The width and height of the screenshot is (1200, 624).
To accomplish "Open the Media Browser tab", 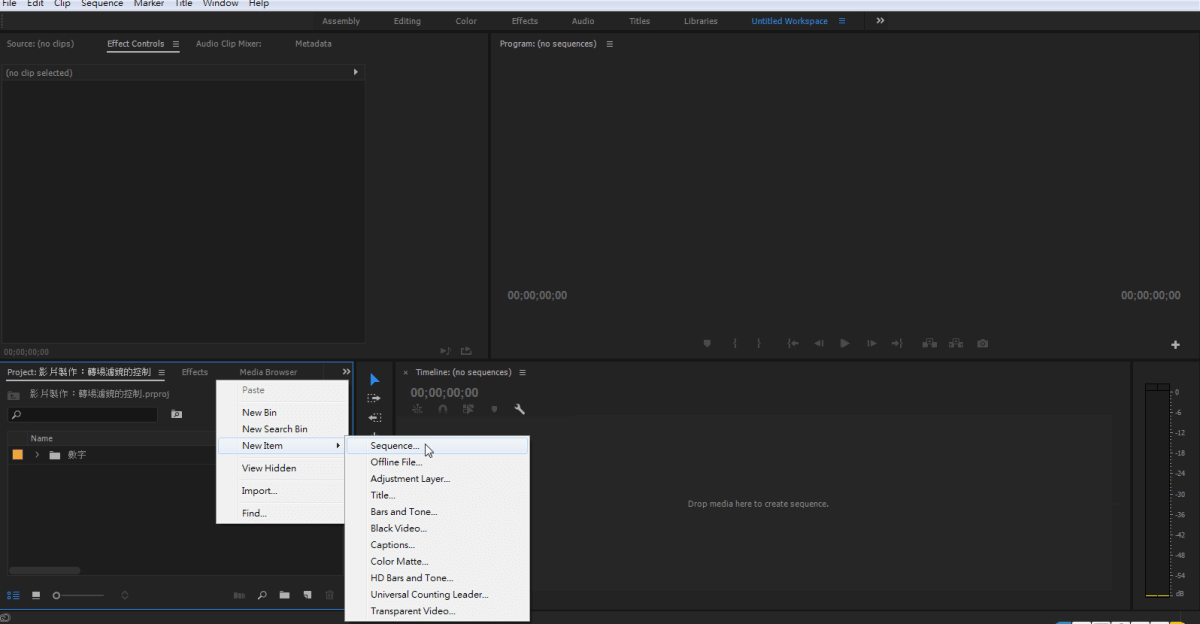I will coord(268,372).
